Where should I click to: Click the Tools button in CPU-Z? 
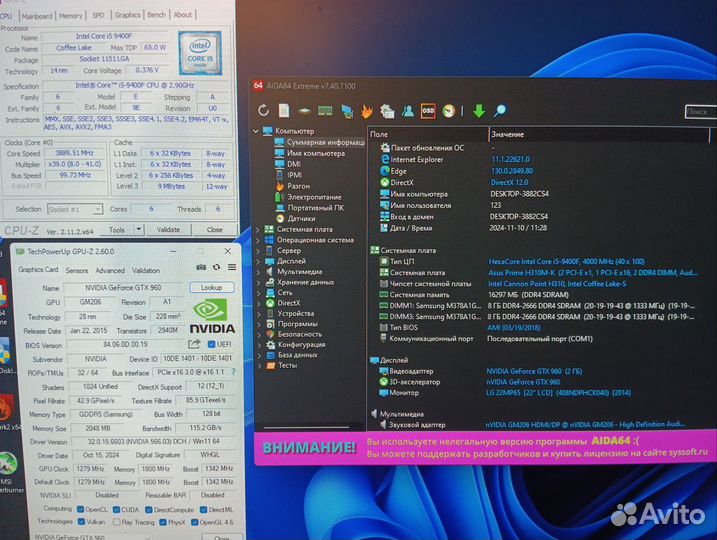(117, 230)
